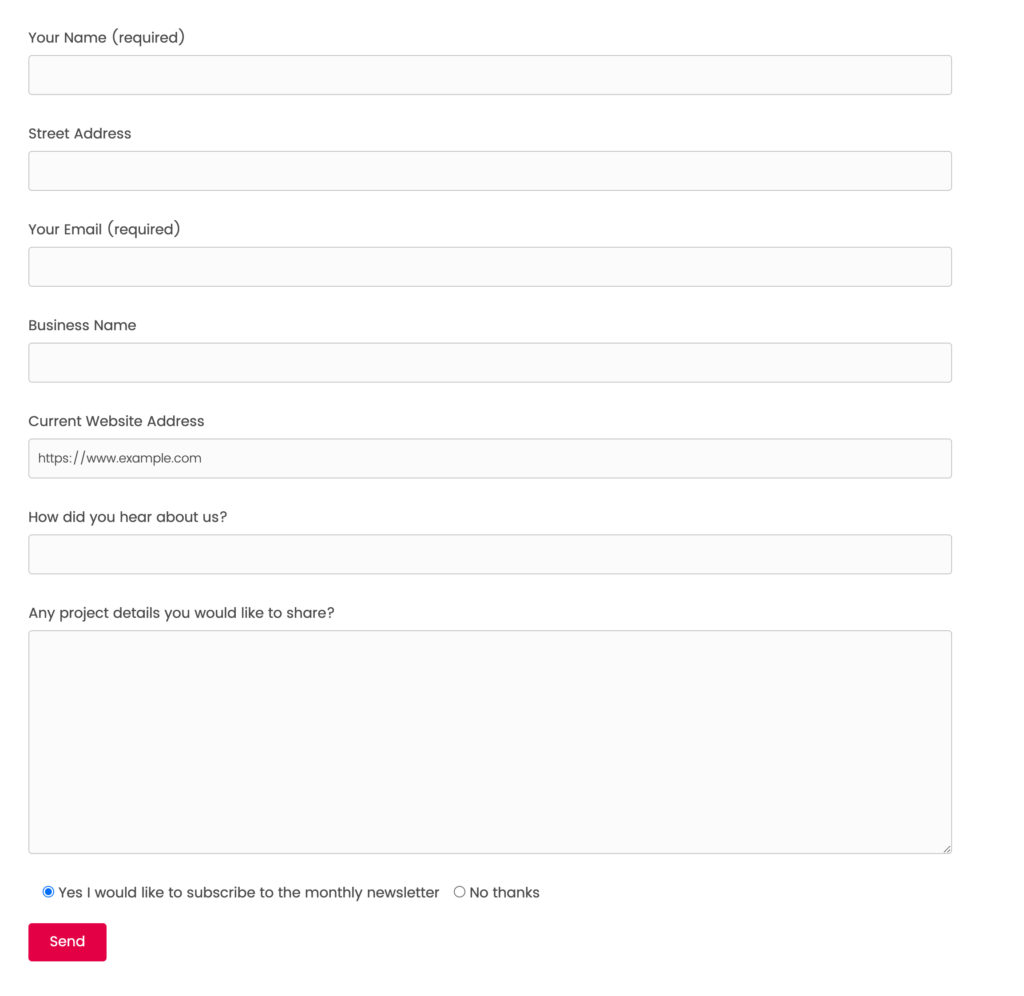This screenshot has width=1024, height=996.
Task: Select the Street Address input box
Action: tap(490, 170)
